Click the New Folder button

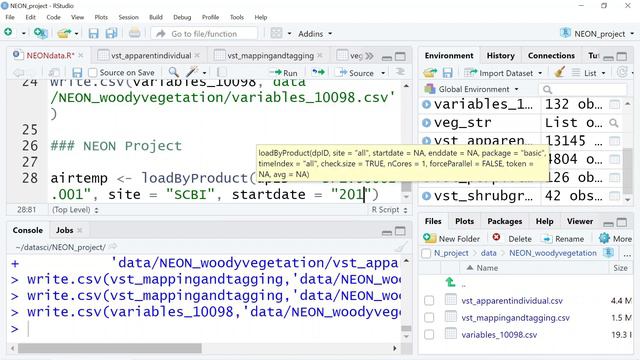pyautogui.click(x=451, y=238)
